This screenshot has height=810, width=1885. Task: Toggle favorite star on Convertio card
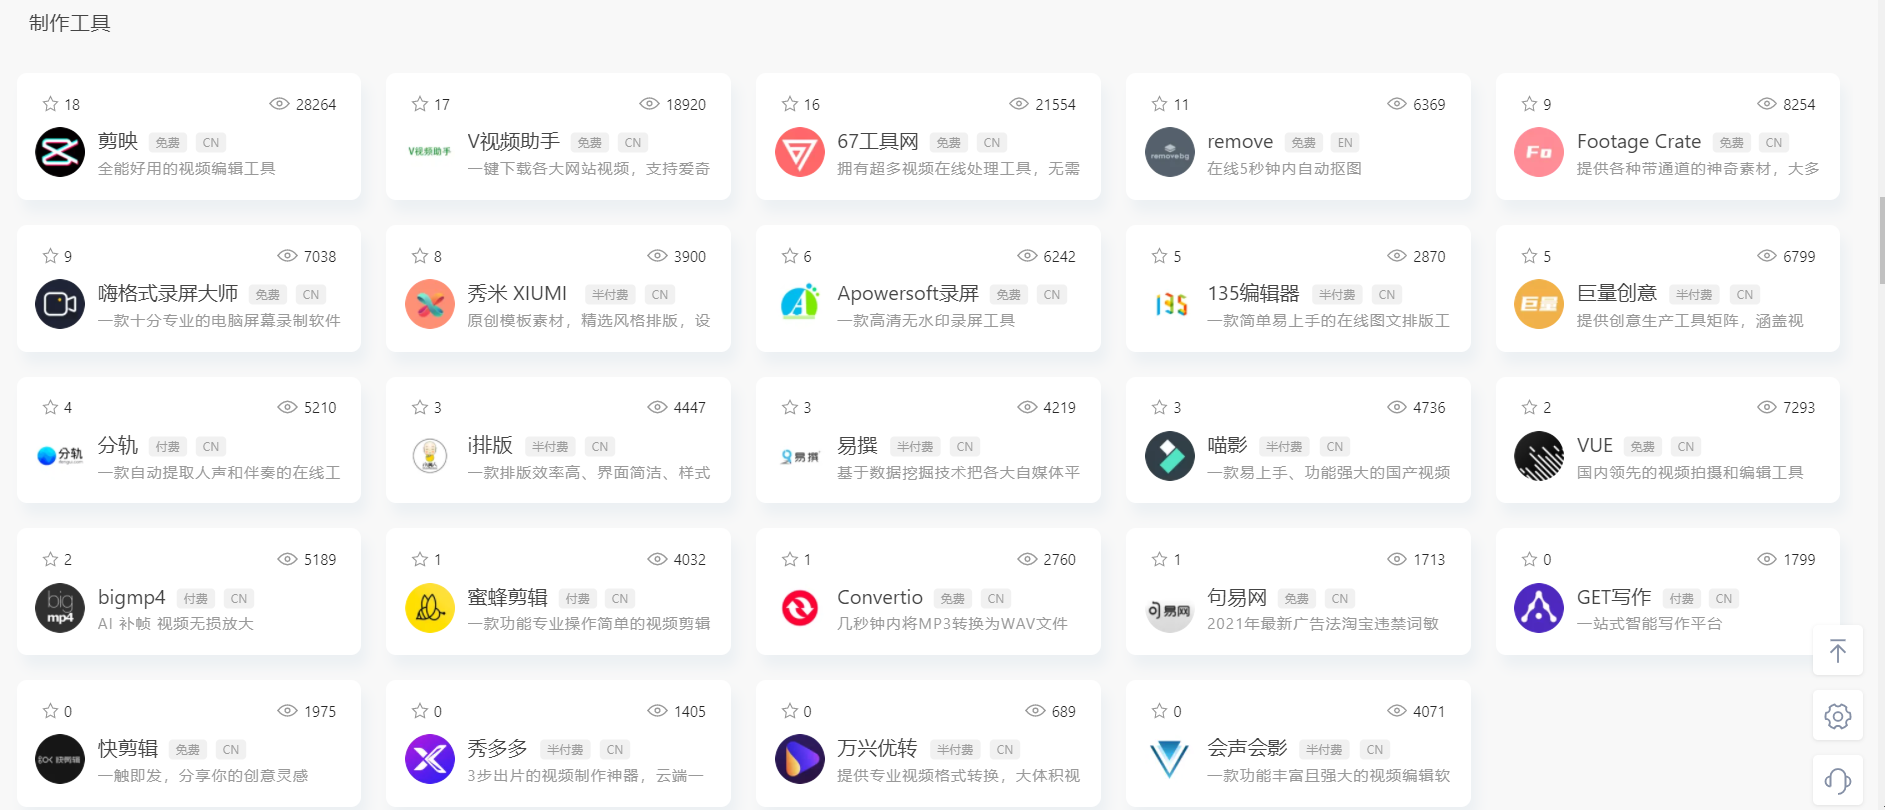point(790,559)
